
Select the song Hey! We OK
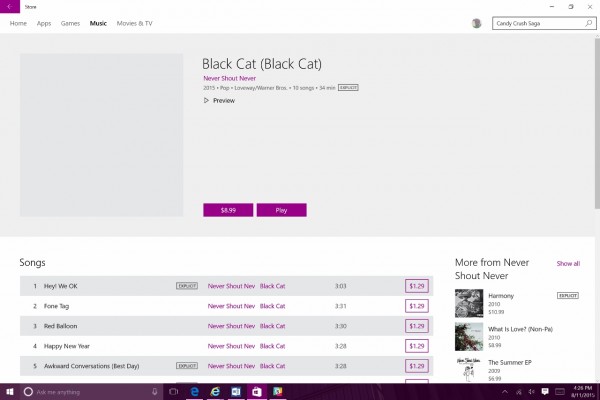(61, 286)
